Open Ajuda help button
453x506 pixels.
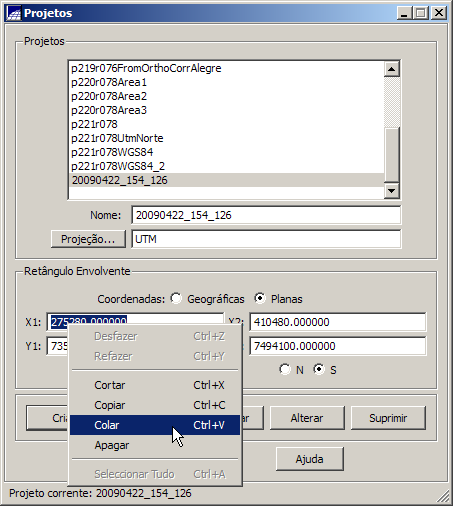pyautogui.click(x=310, y=459)
